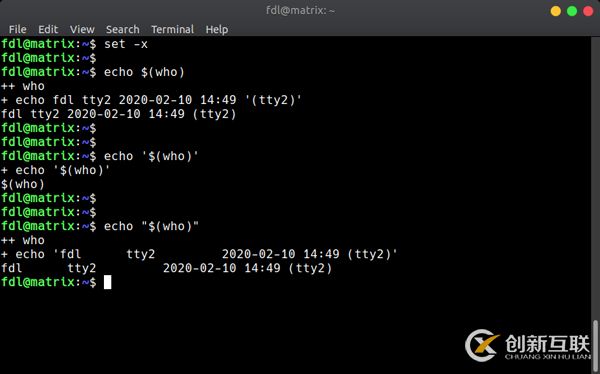Screen dimensions: 600x374
Task: Click the window title fdl@matrix: ~
Action: coord(300,10)
